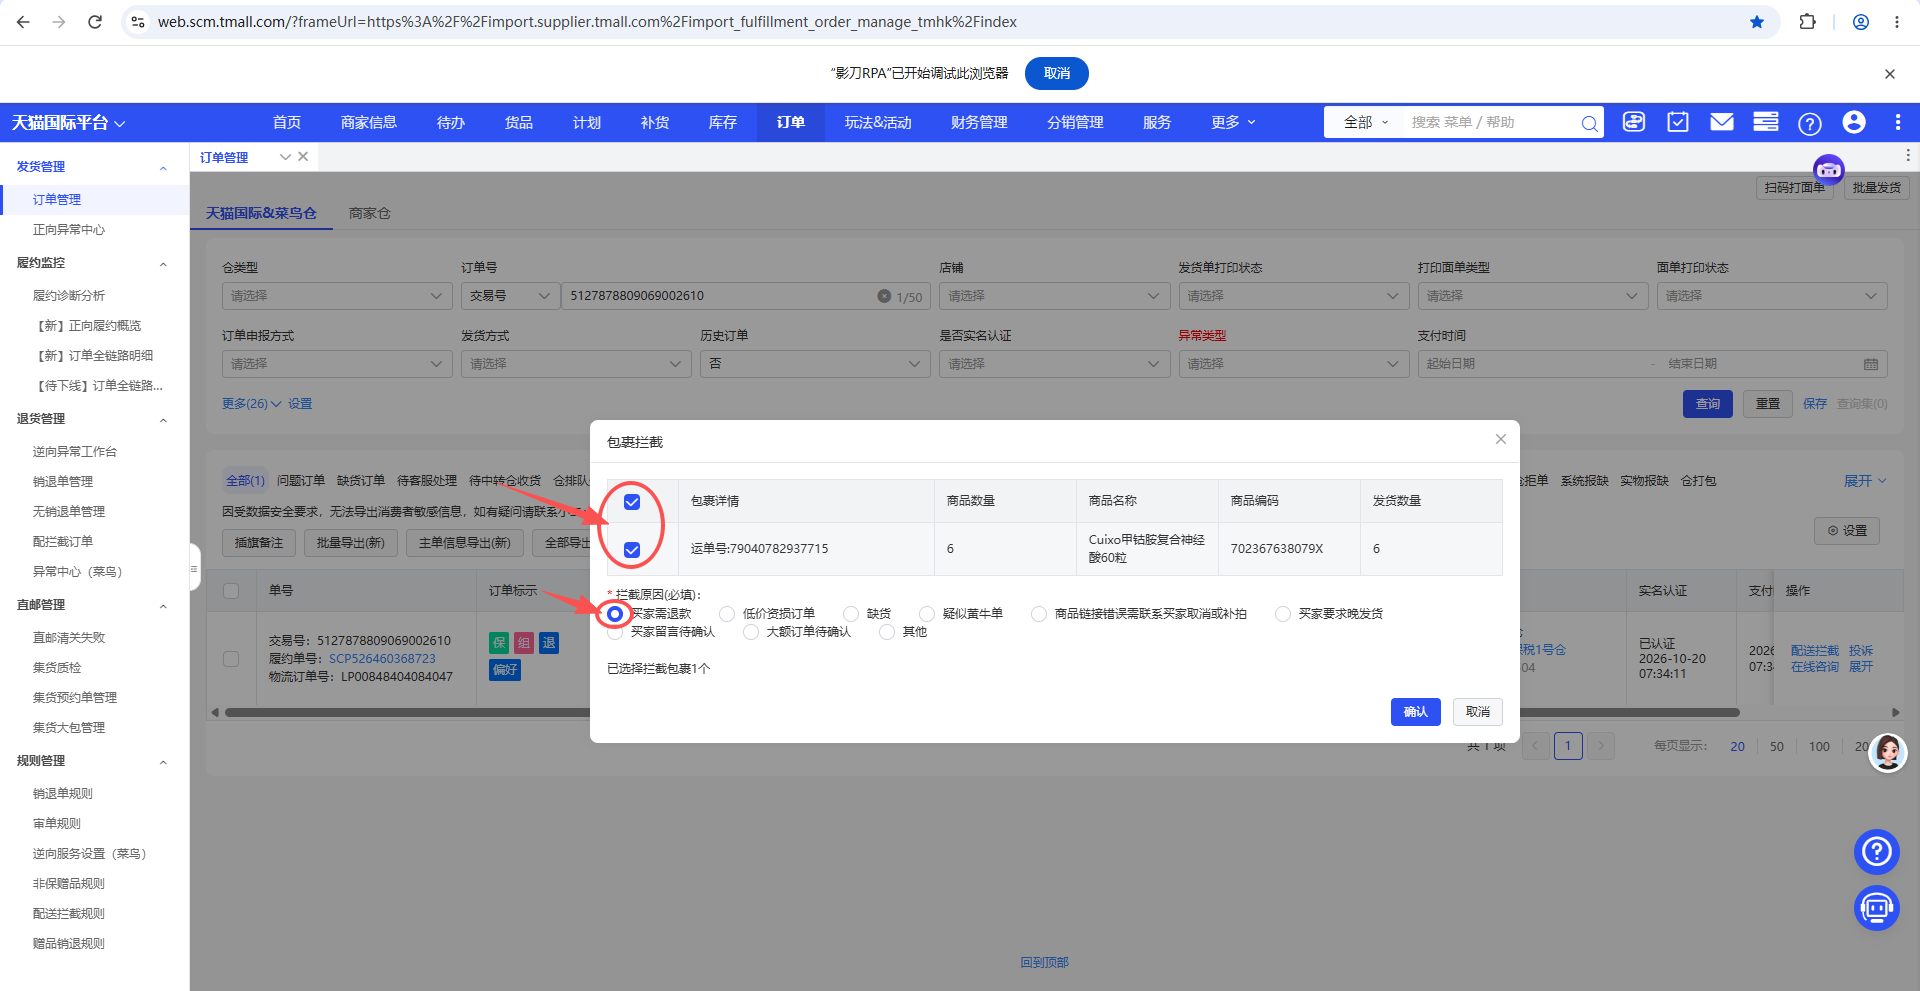This screenshot has width=1920, height=991.
Task: Open the floating blue help circle button
Action: (x=1877, y=852)
